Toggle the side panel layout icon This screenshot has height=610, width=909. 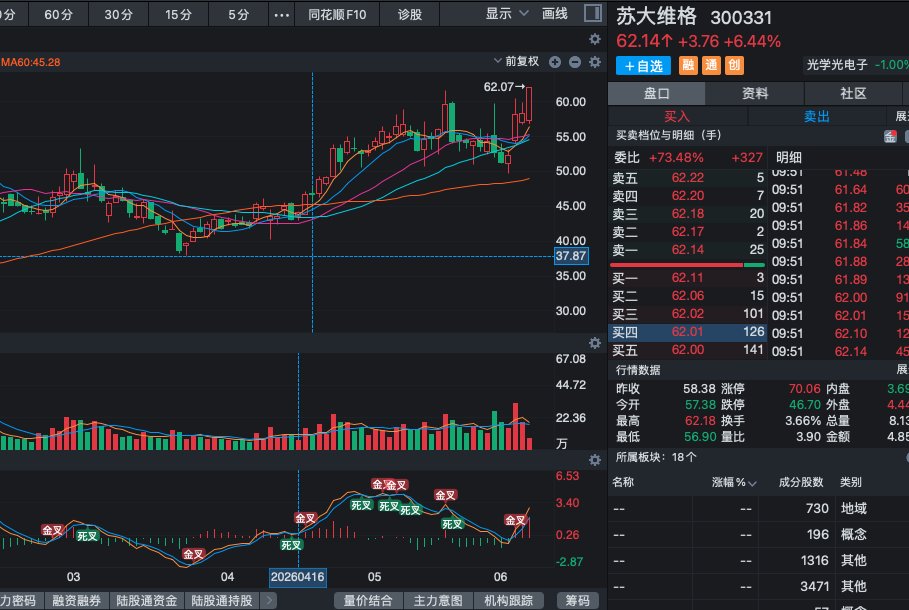tap(592, 13)
